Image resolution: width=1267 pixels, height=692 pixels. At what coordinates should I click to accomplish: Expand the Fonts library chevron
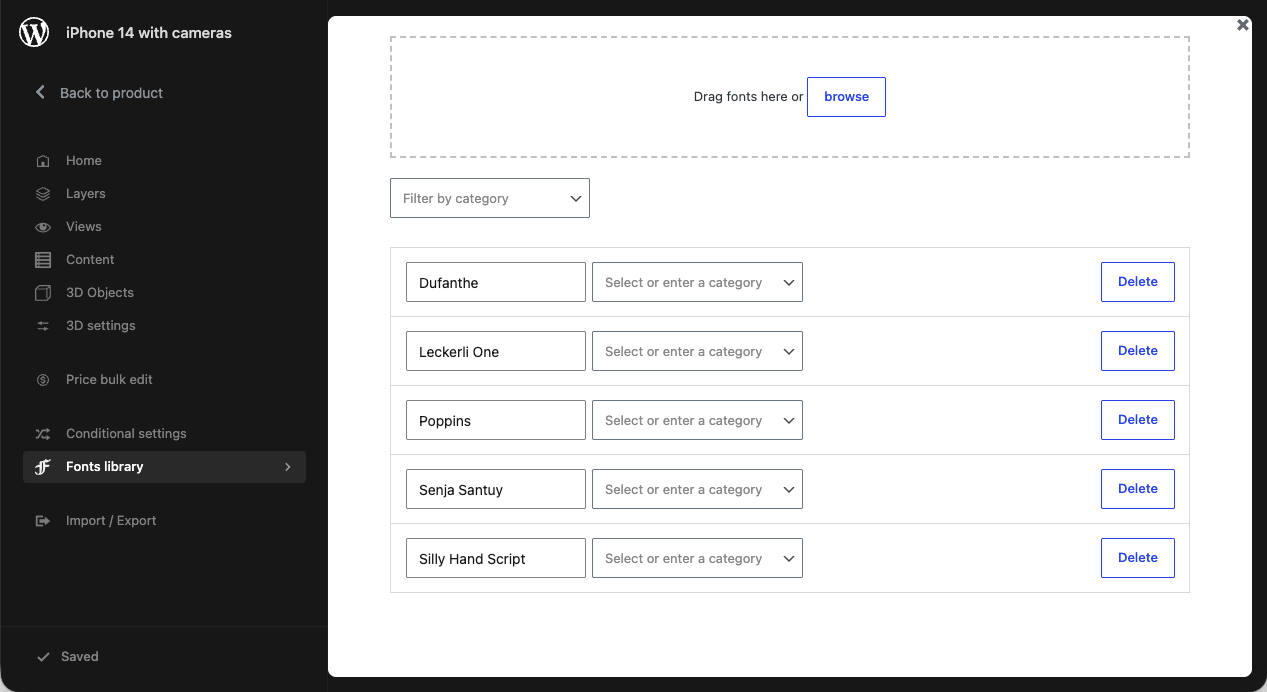click(x=288, y=467)
